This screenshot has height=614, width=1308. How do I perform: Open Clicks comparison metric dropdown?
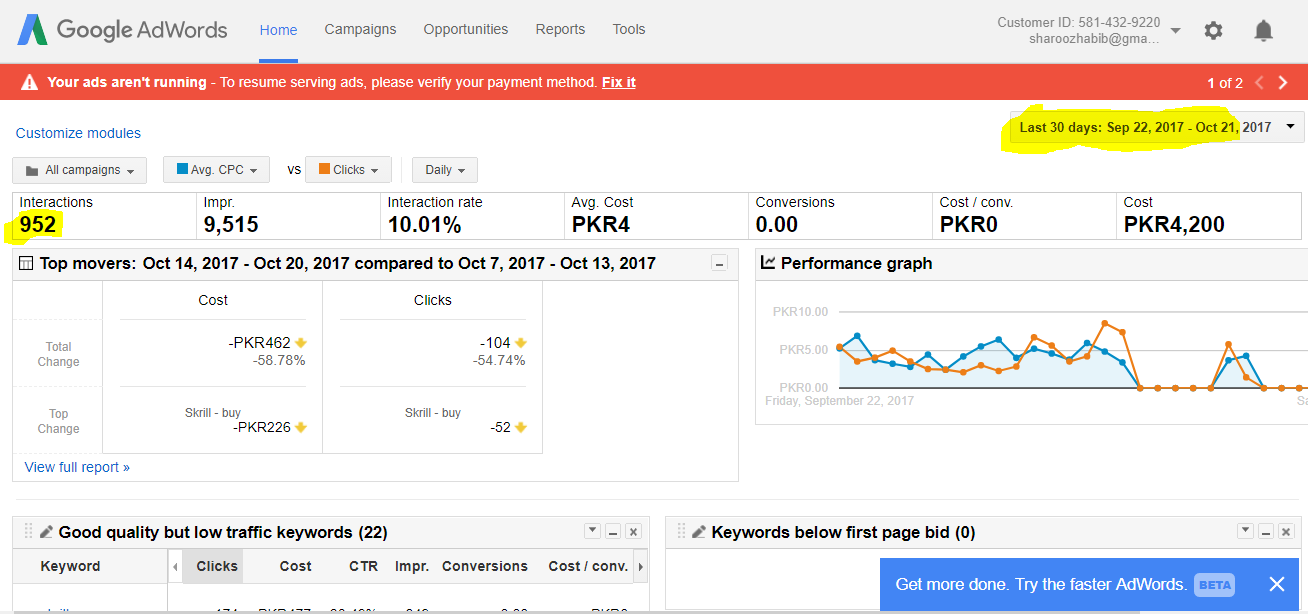[348, 170]
